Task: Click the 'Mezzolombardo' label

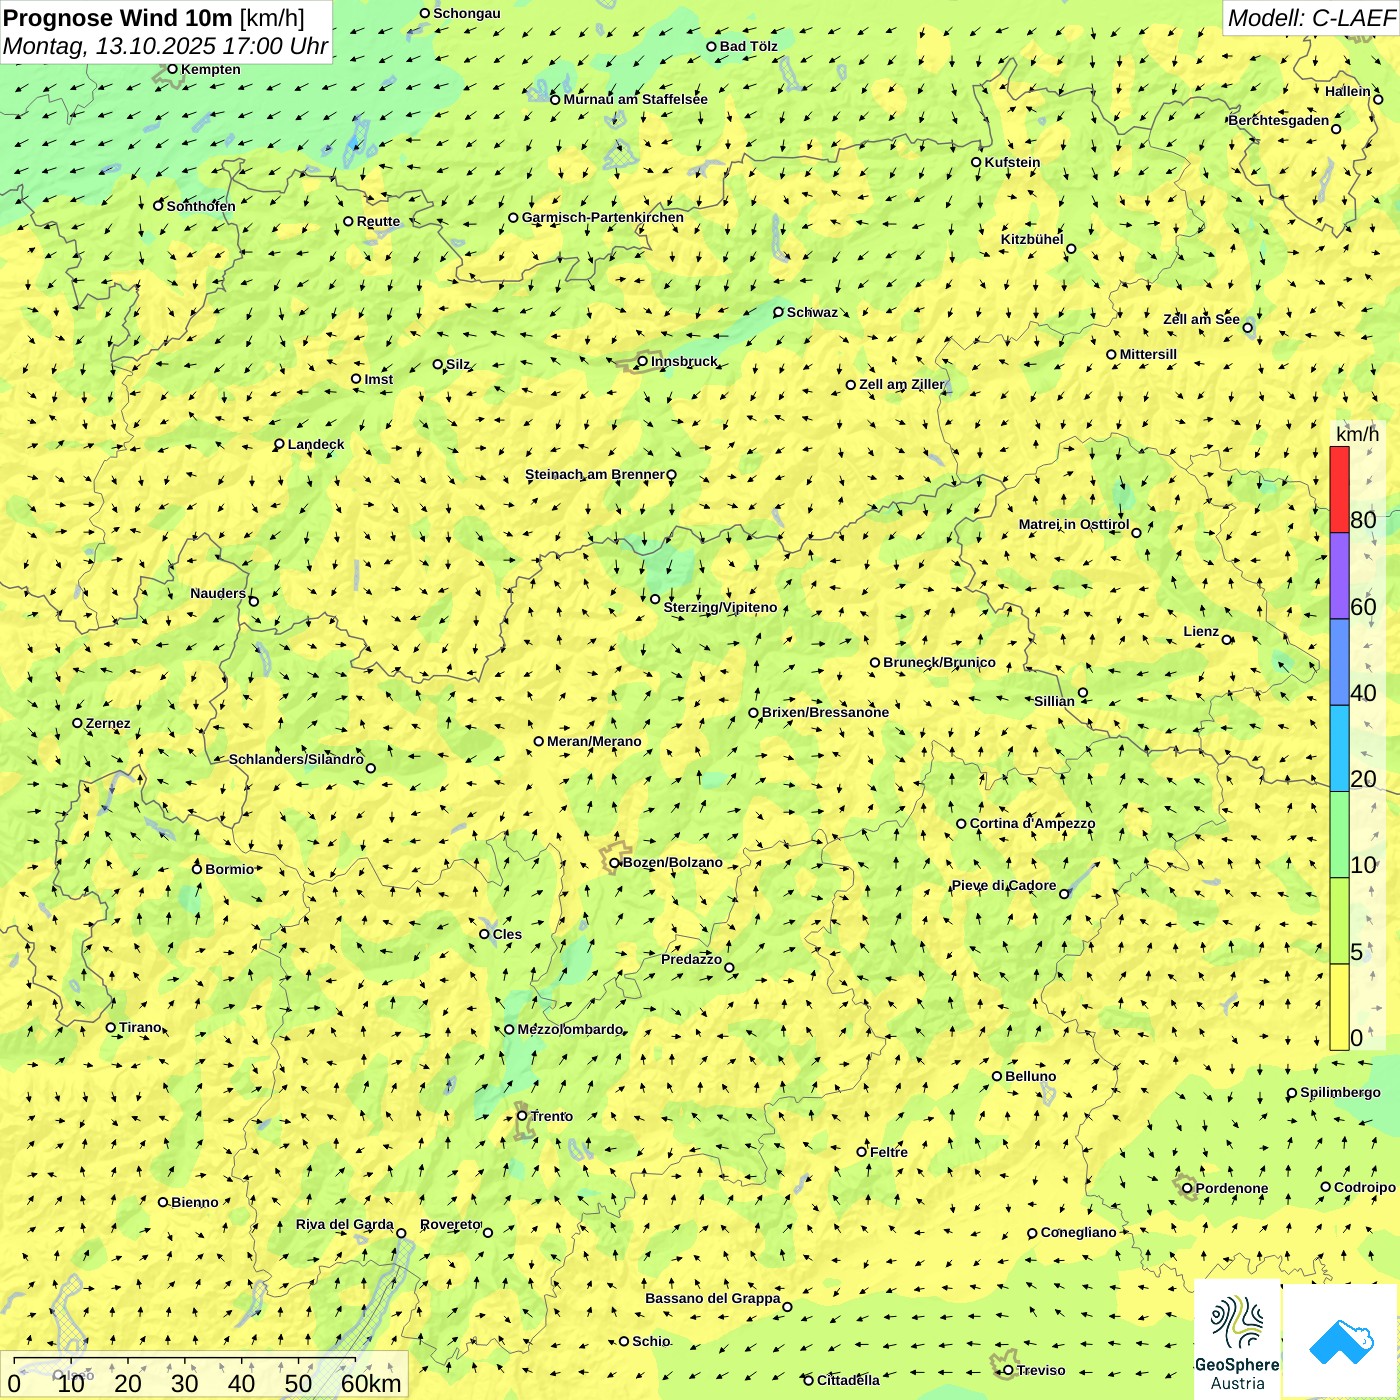Action: tap(570, 1029)
